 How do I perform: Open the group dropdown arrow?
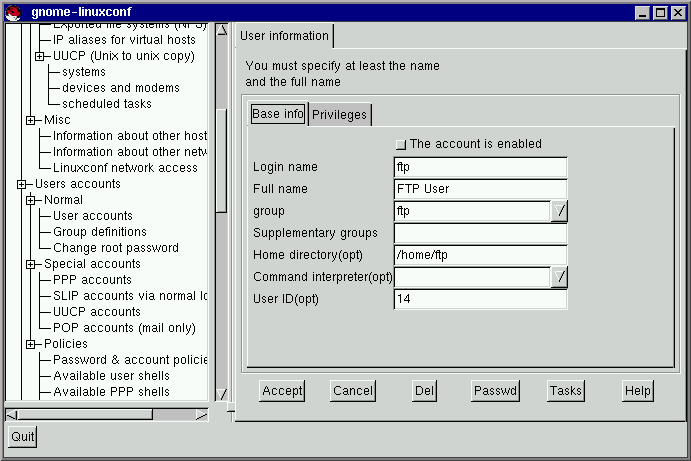point(560,211)
